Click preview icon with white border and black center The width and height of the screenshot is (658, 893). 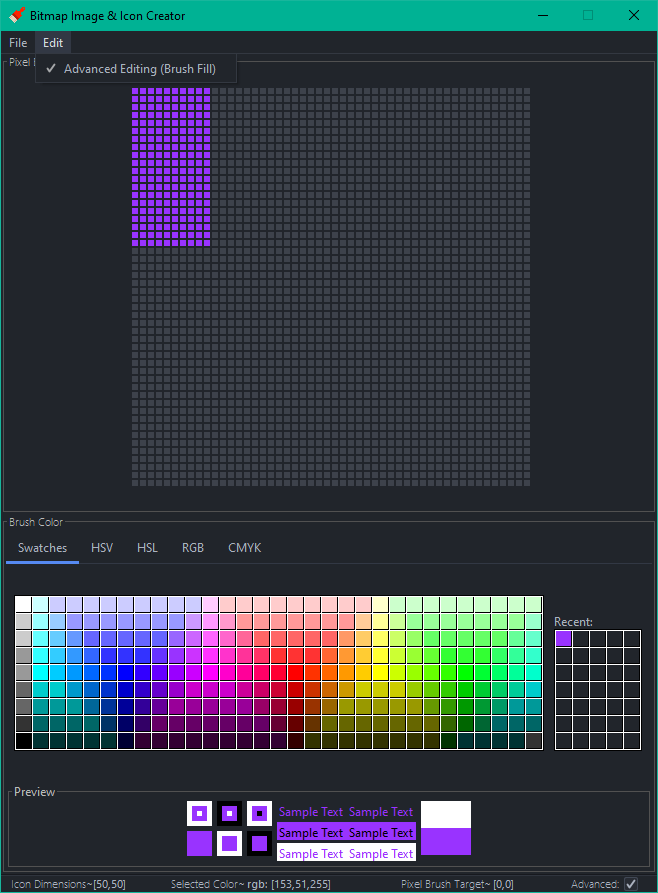point(259,813)
